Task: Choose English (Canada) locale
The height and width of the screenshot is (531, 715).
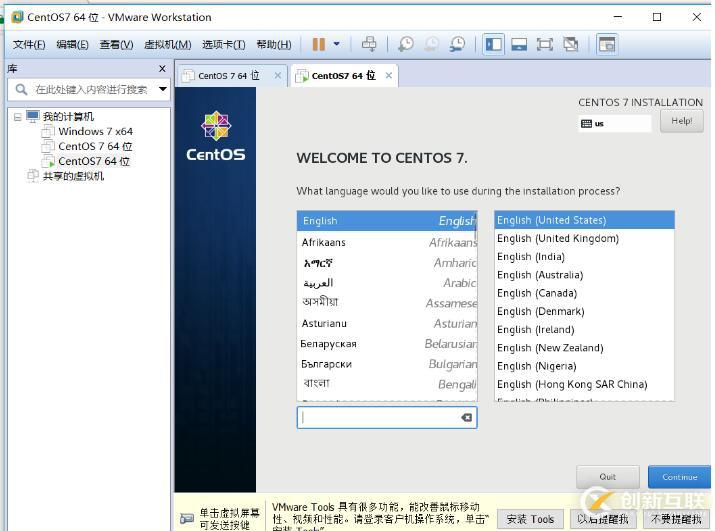Action: [584, 293]
